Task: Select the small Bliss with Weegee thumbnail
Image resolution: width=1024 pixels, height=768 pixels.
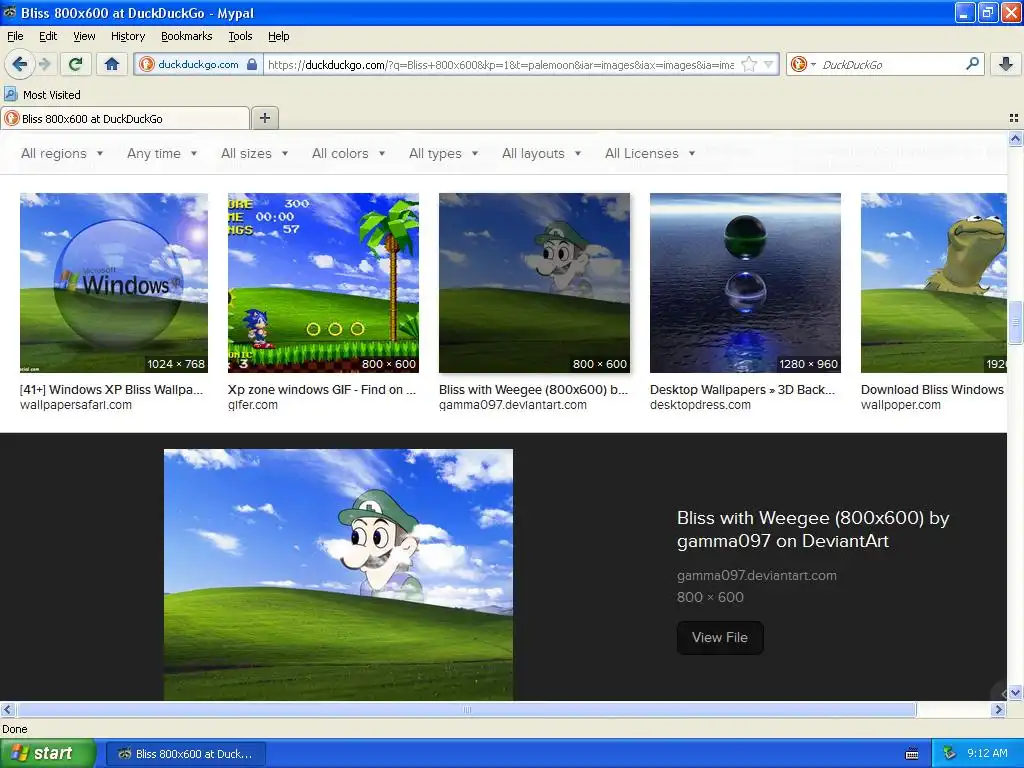Action: click(x=534, y=283)
